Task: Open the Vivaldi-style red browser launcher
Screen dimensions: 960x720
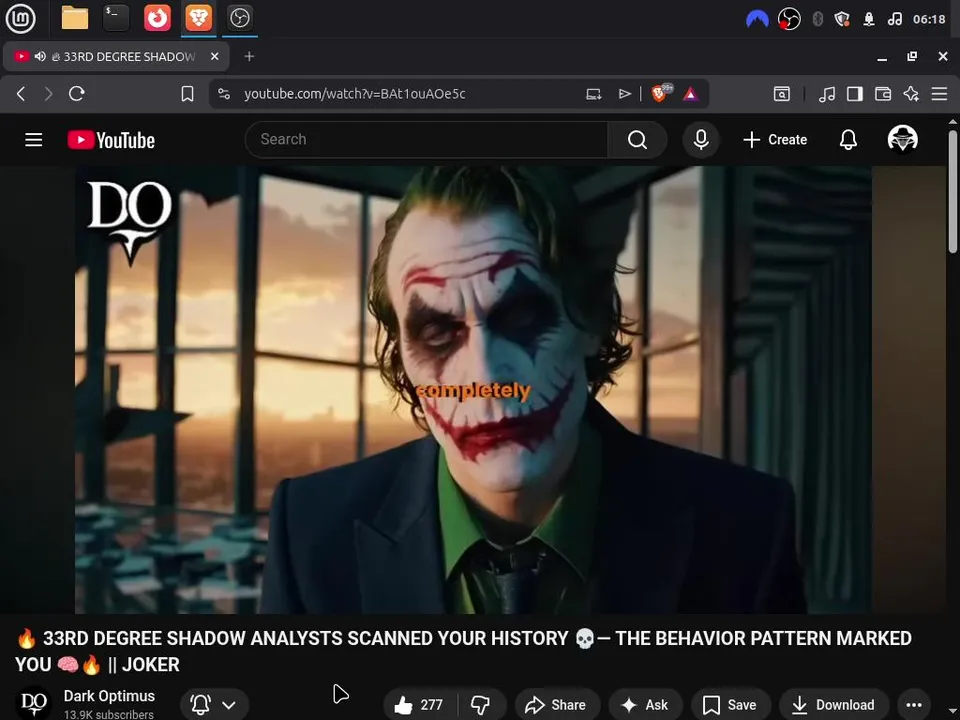Action: coord(157,18)
